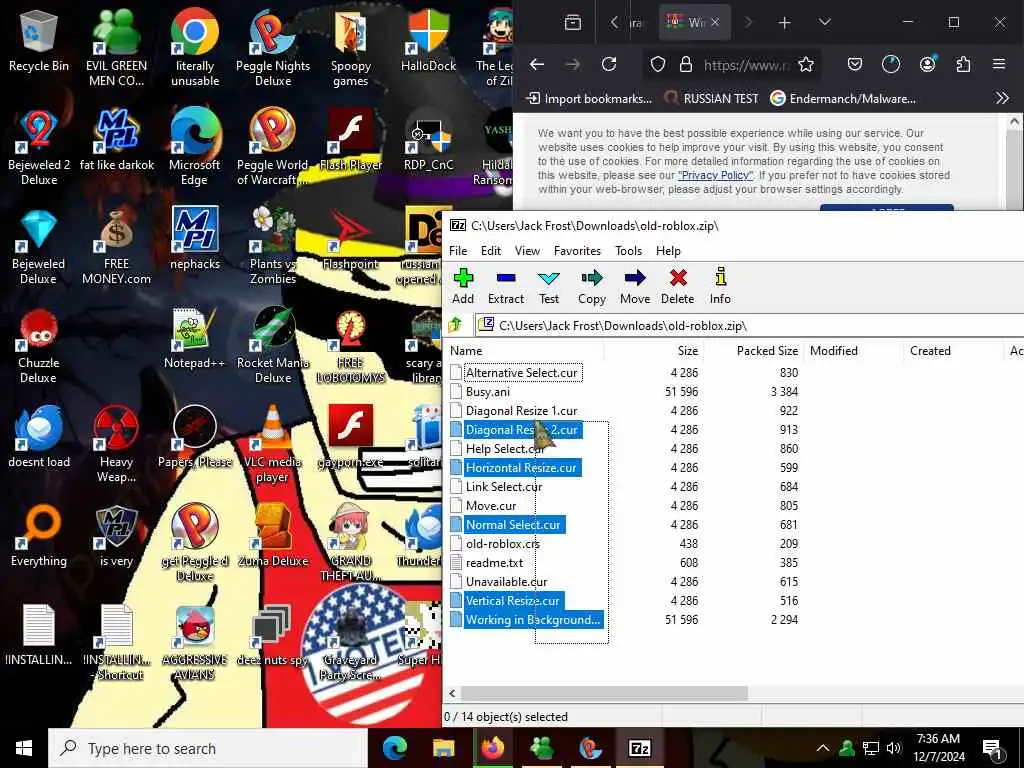The width and height of the screenshot is (1024, 768).
Task: Open the volume control in system tray
Action: pyautogui.click(x=894, y=748)
